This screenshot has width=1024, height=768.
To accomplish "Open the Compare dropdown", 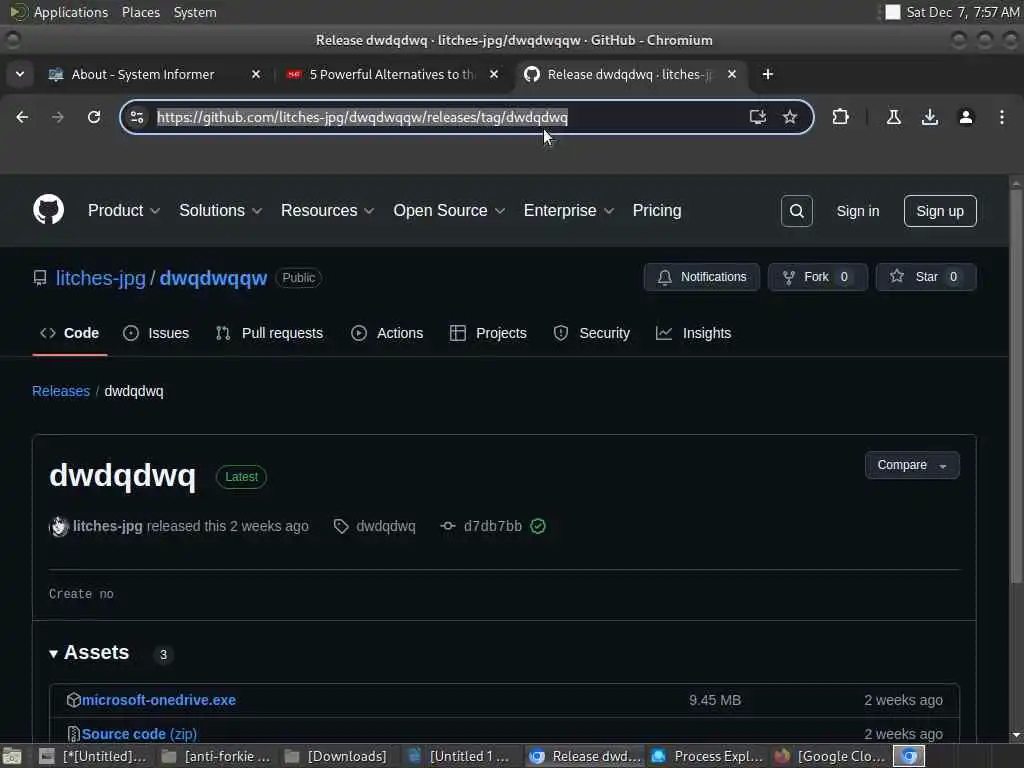I will (912, 465).
